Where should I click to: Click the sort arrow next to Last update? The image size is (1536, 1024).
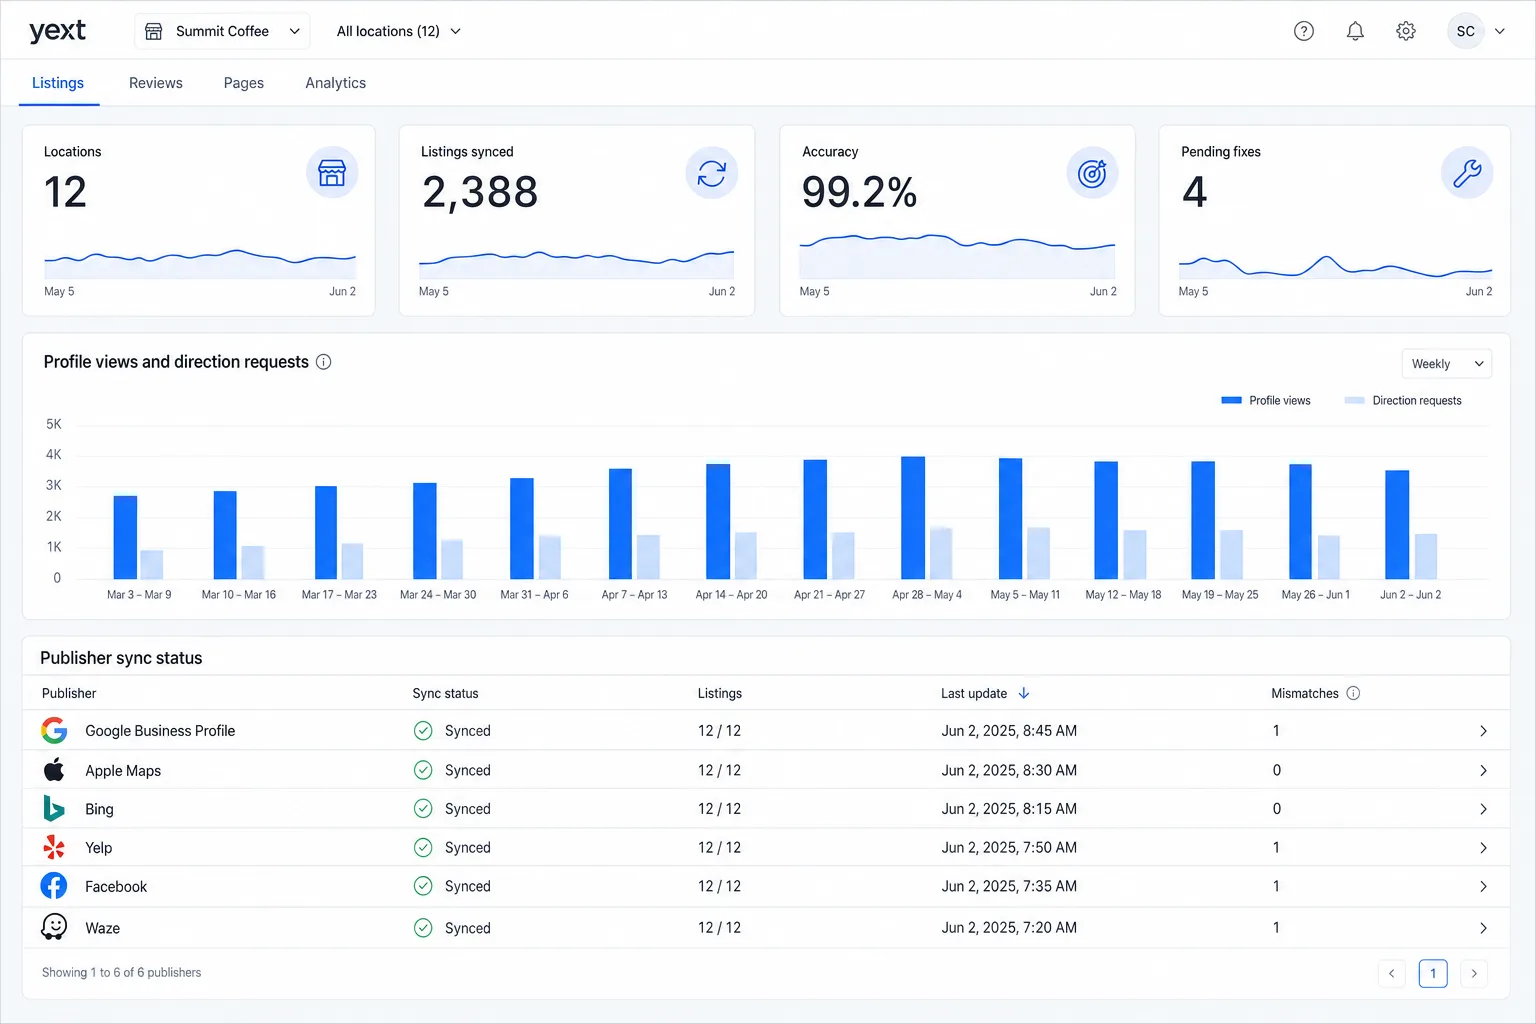1024,693
